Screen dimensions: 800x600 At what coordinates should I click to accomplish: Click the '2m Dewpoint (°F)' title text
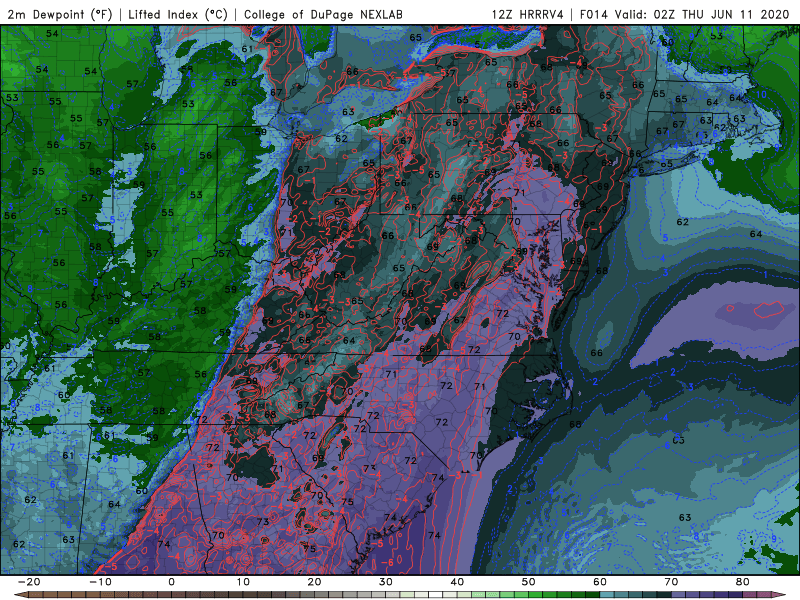pyautogui.click(x=60, y=14)
